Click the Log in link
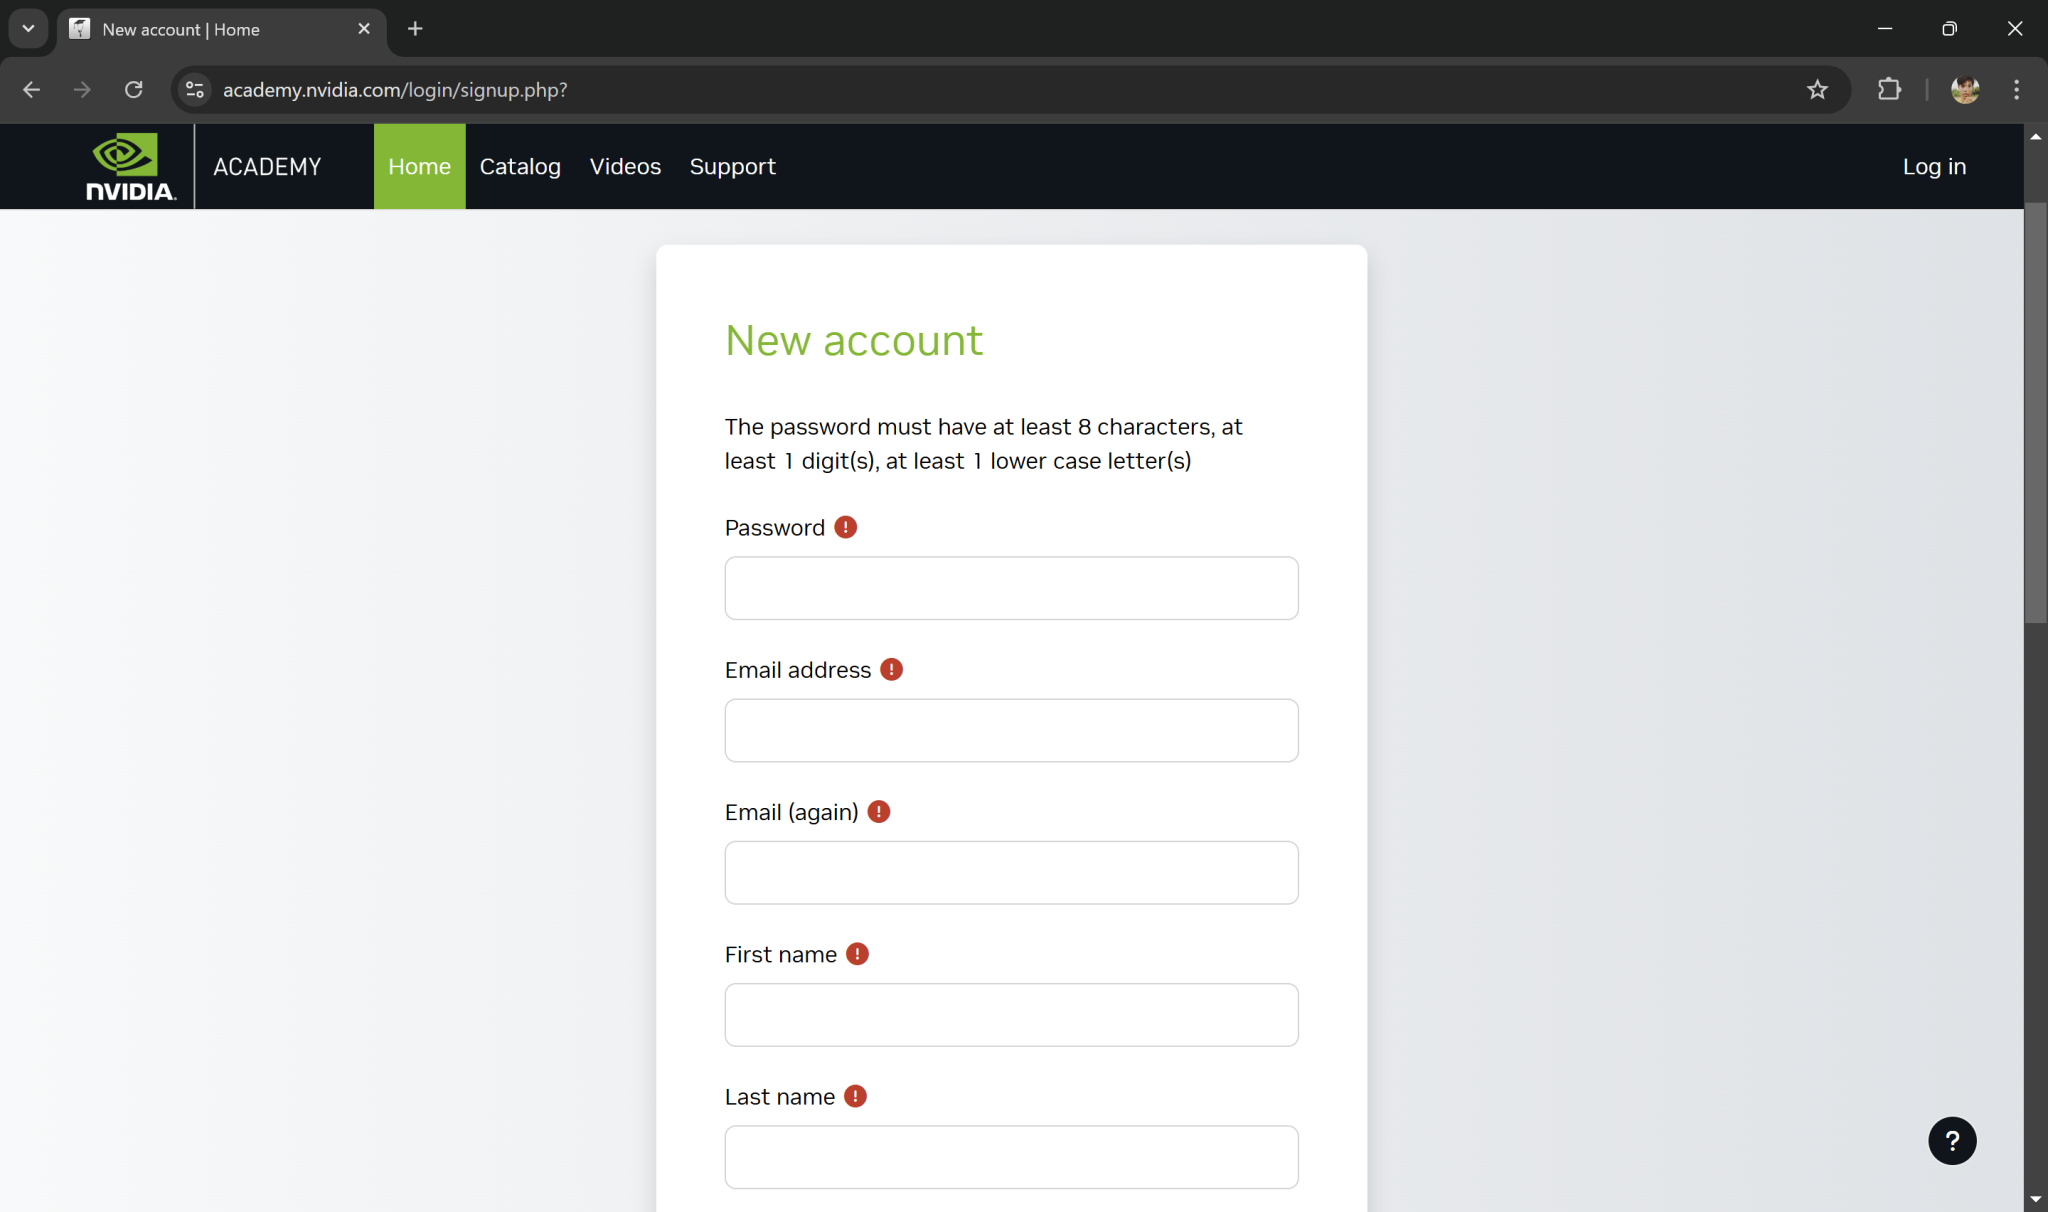2048x1212 pixels. pos(1933,166)
